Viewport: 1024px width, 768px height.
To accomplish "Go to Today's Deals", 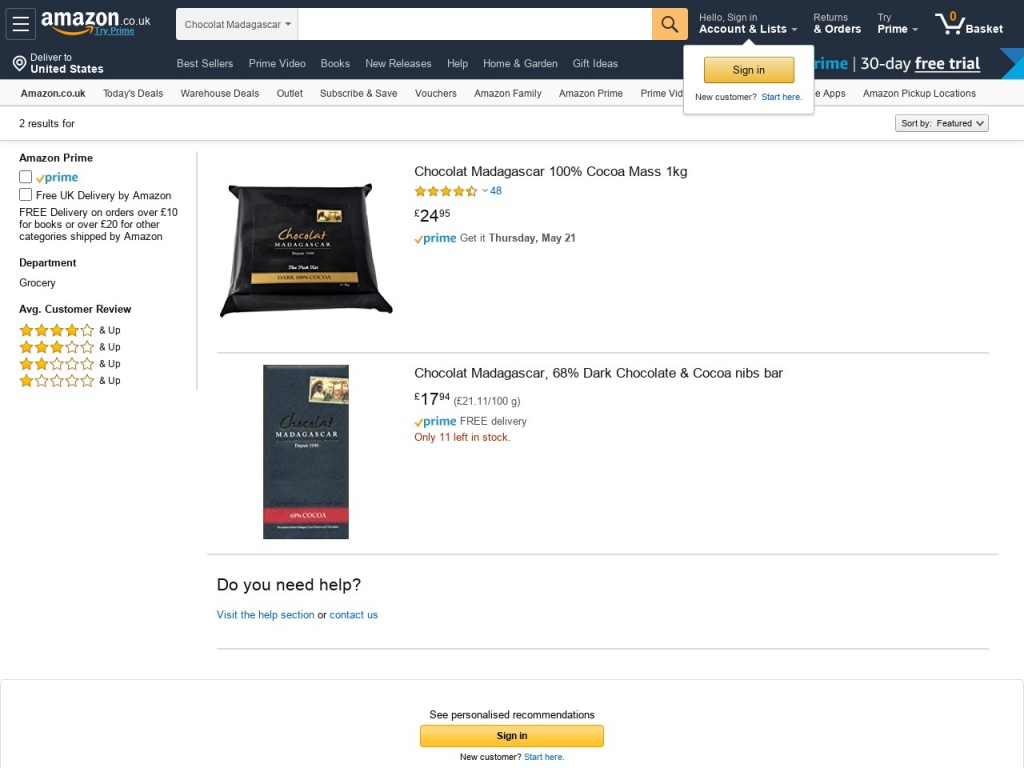I will tap(133, 93).
